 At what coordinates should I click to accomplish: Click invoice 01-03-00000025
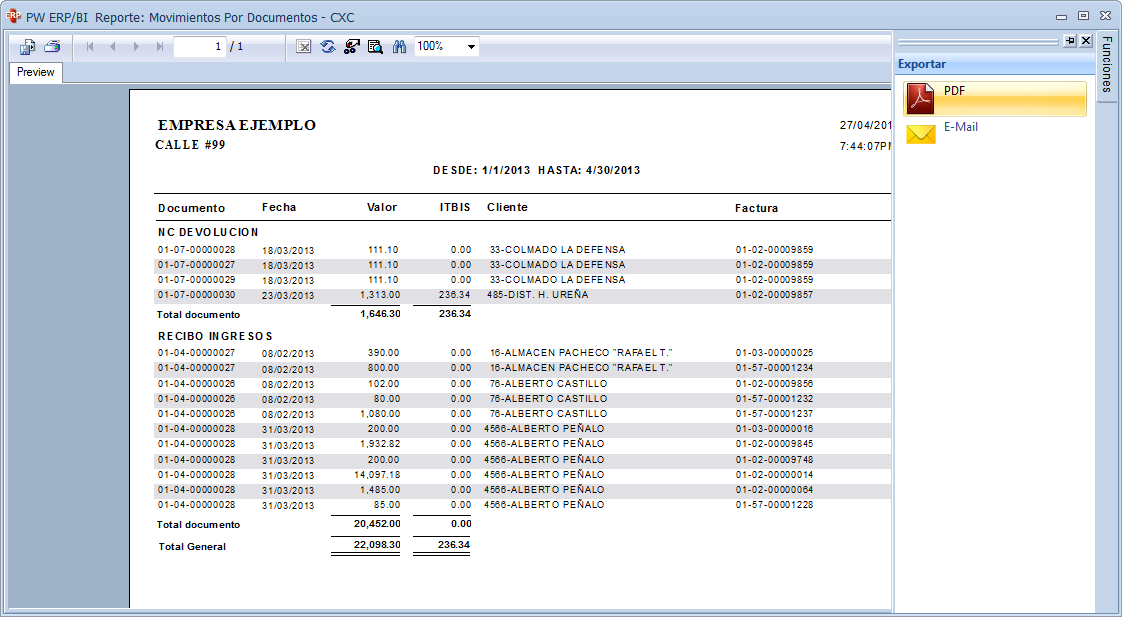pyautogui.click(x=774, y=353)
